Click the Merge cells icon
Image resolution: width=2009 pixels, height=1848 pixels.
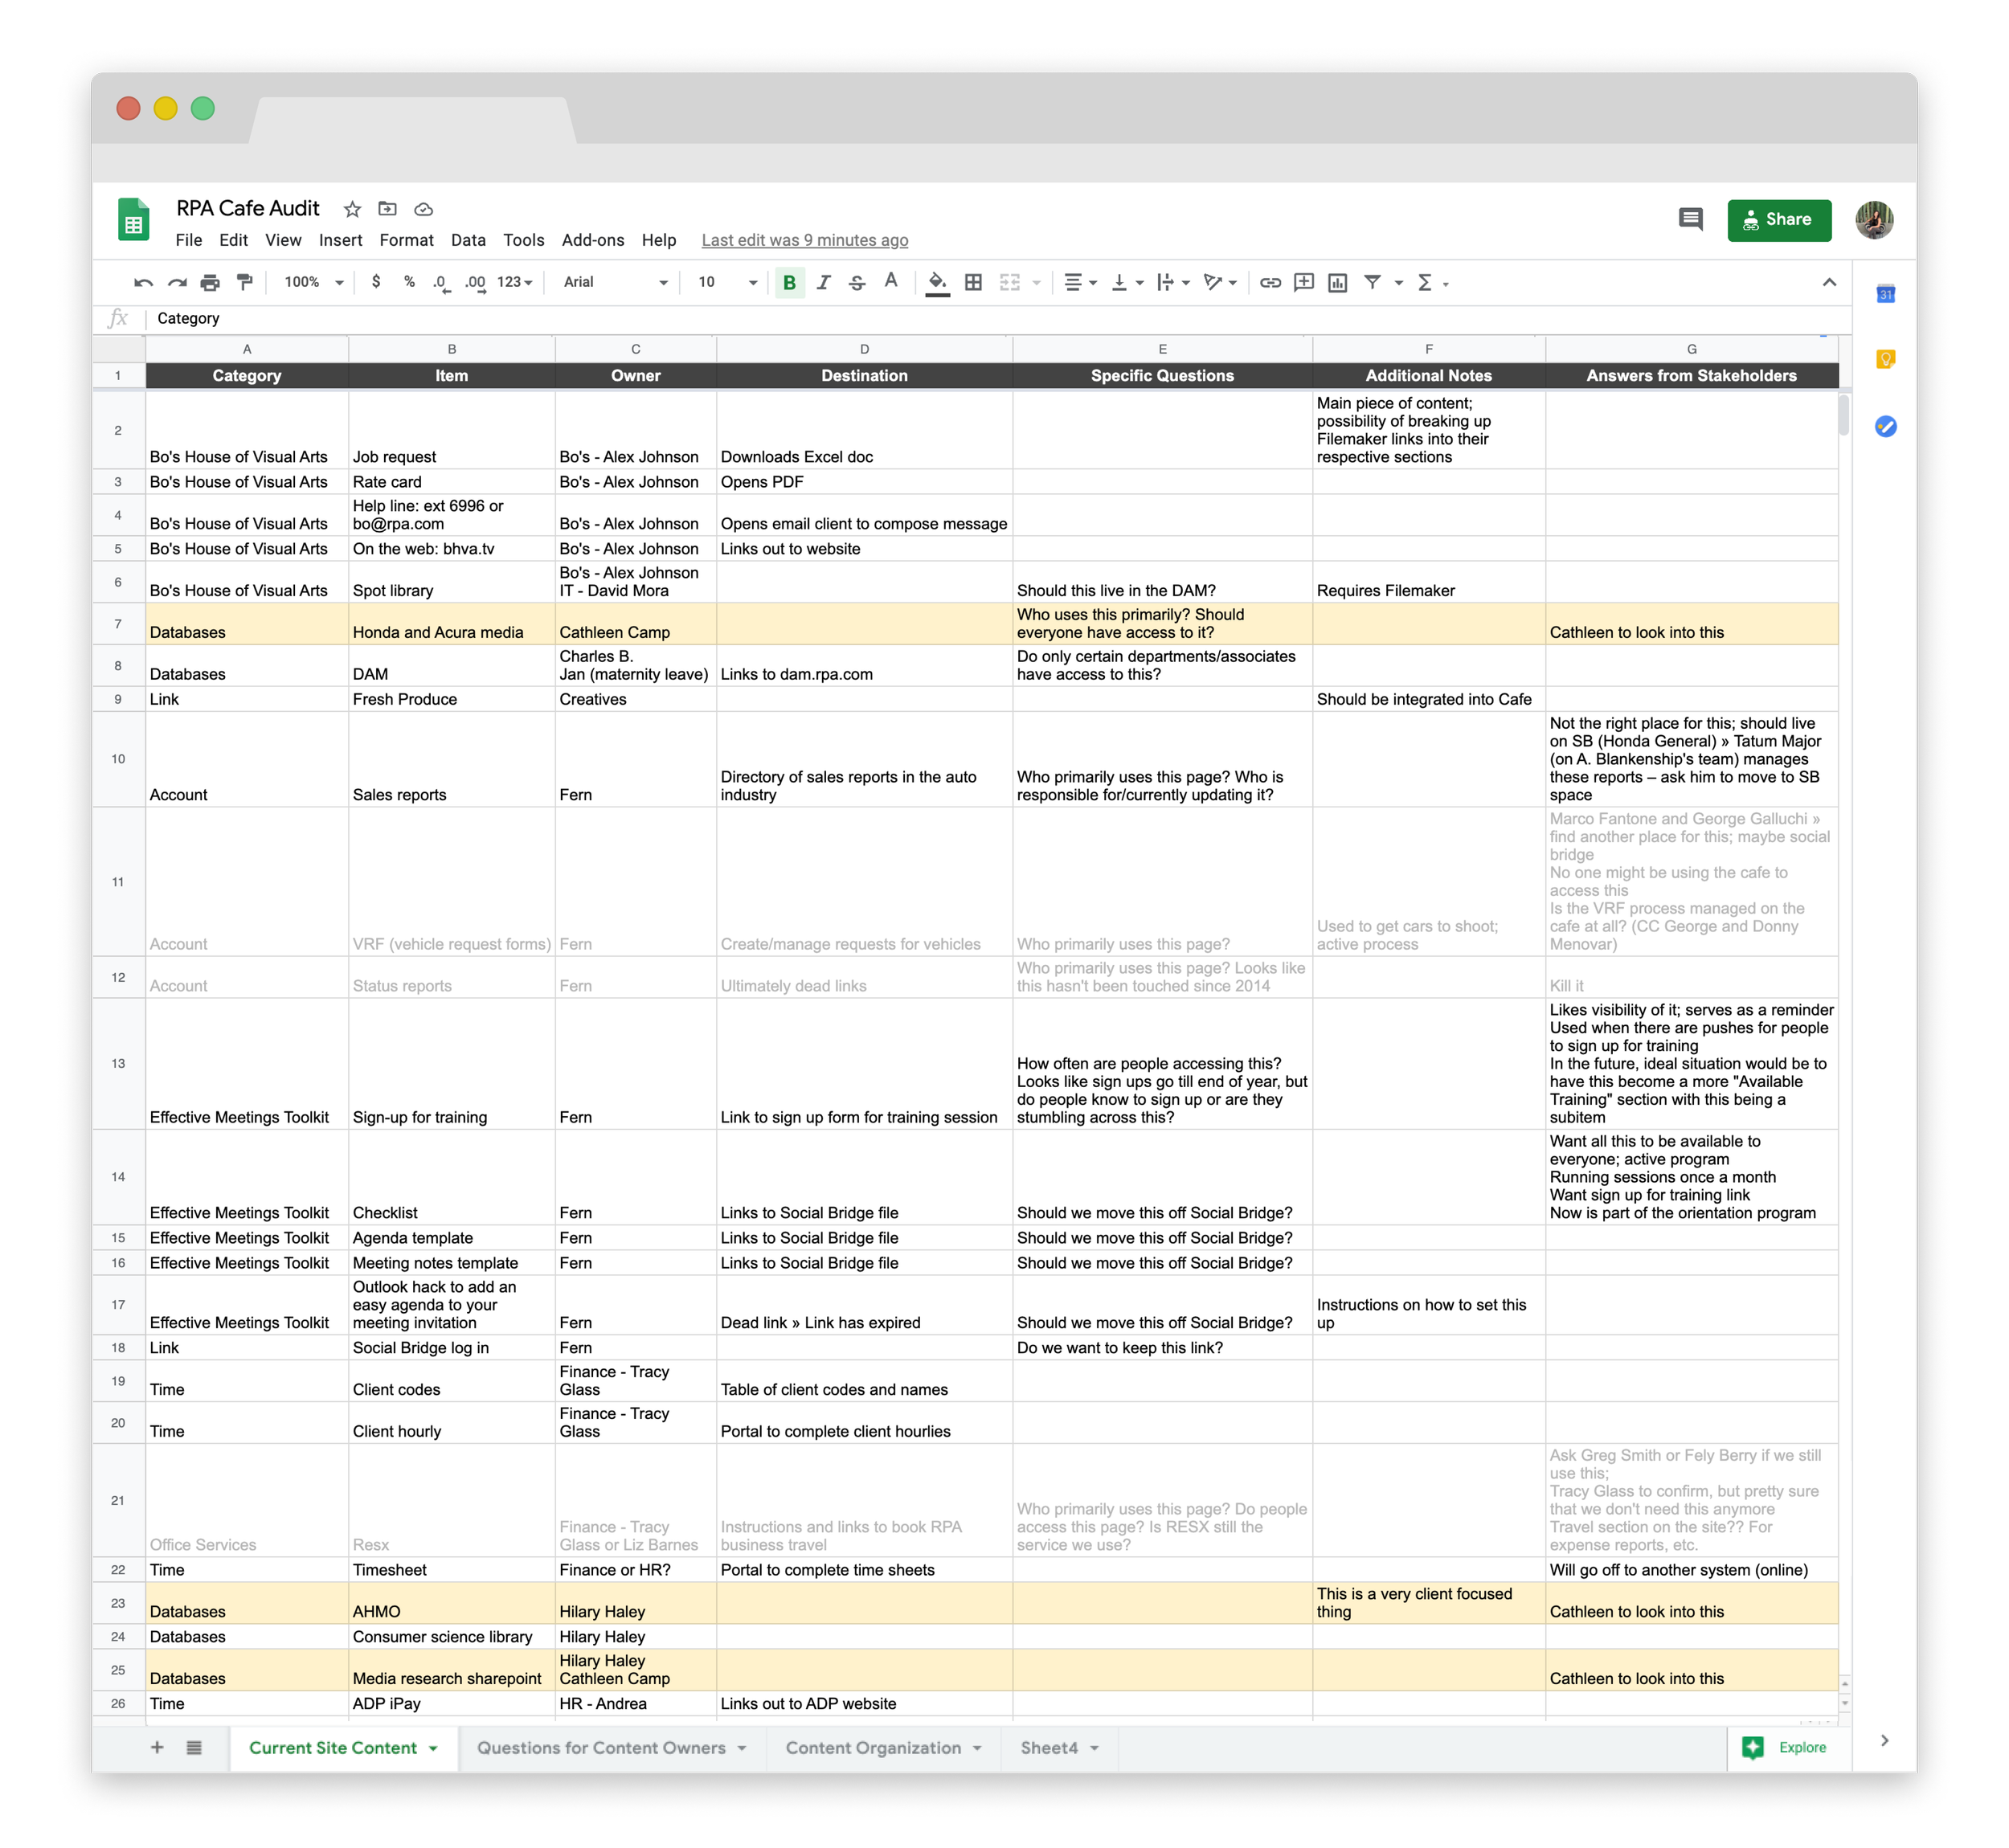pyautogui.click(x=1010, y=283)
